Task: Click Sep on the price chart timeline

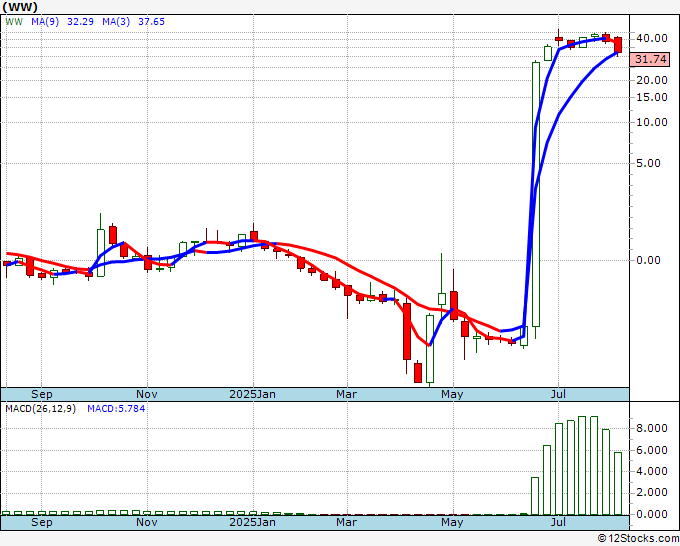Action: coord(42,394)
